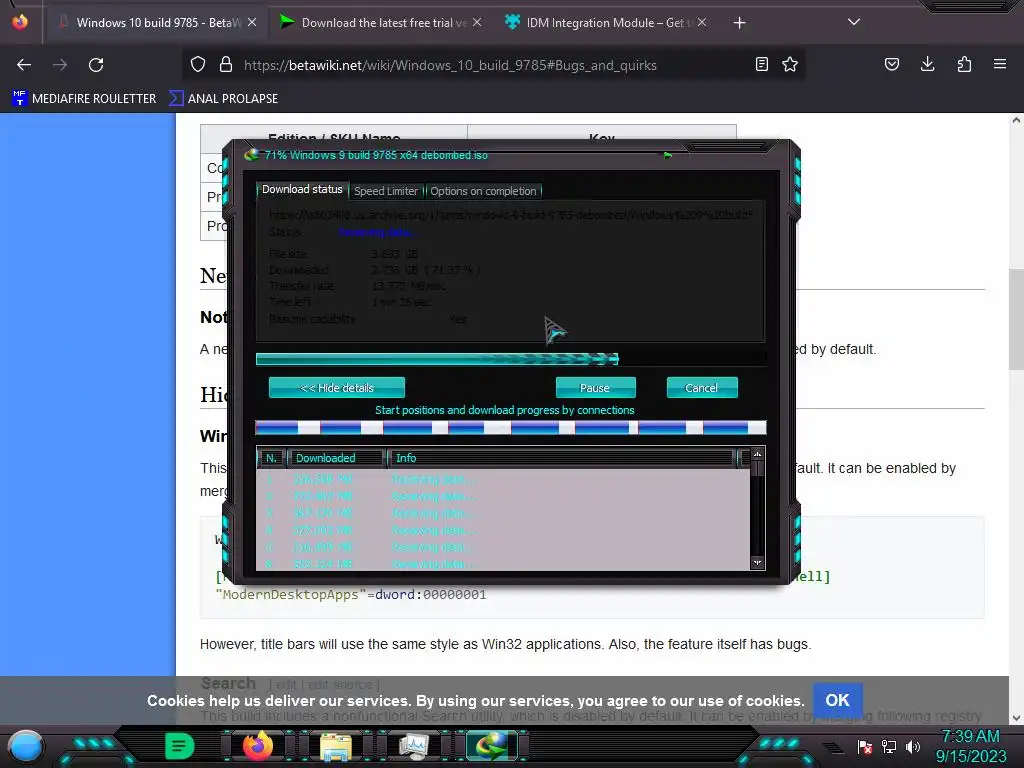The width and height of the screenshot is (1024, 768).
Task: Open green notes app on taskbar
Action: 180,746
